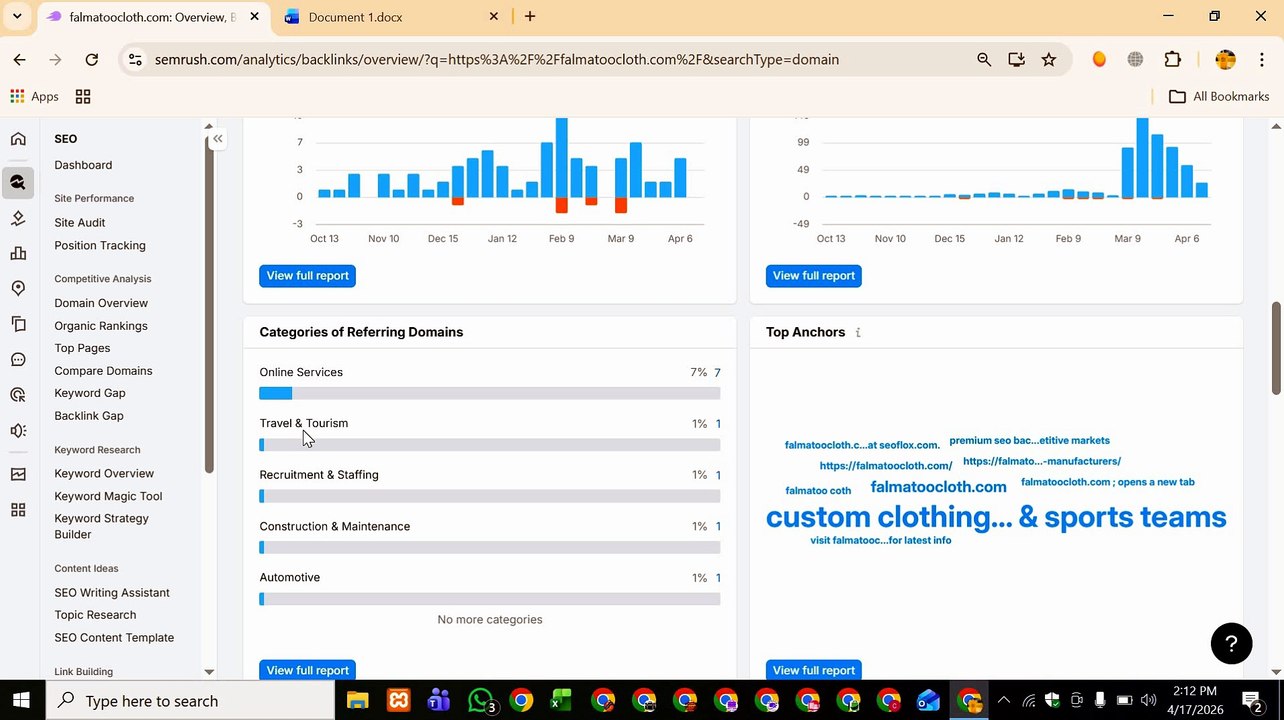Open the Chrome three-dot menu
The image size is (1284, 720).
(1262, 60)
